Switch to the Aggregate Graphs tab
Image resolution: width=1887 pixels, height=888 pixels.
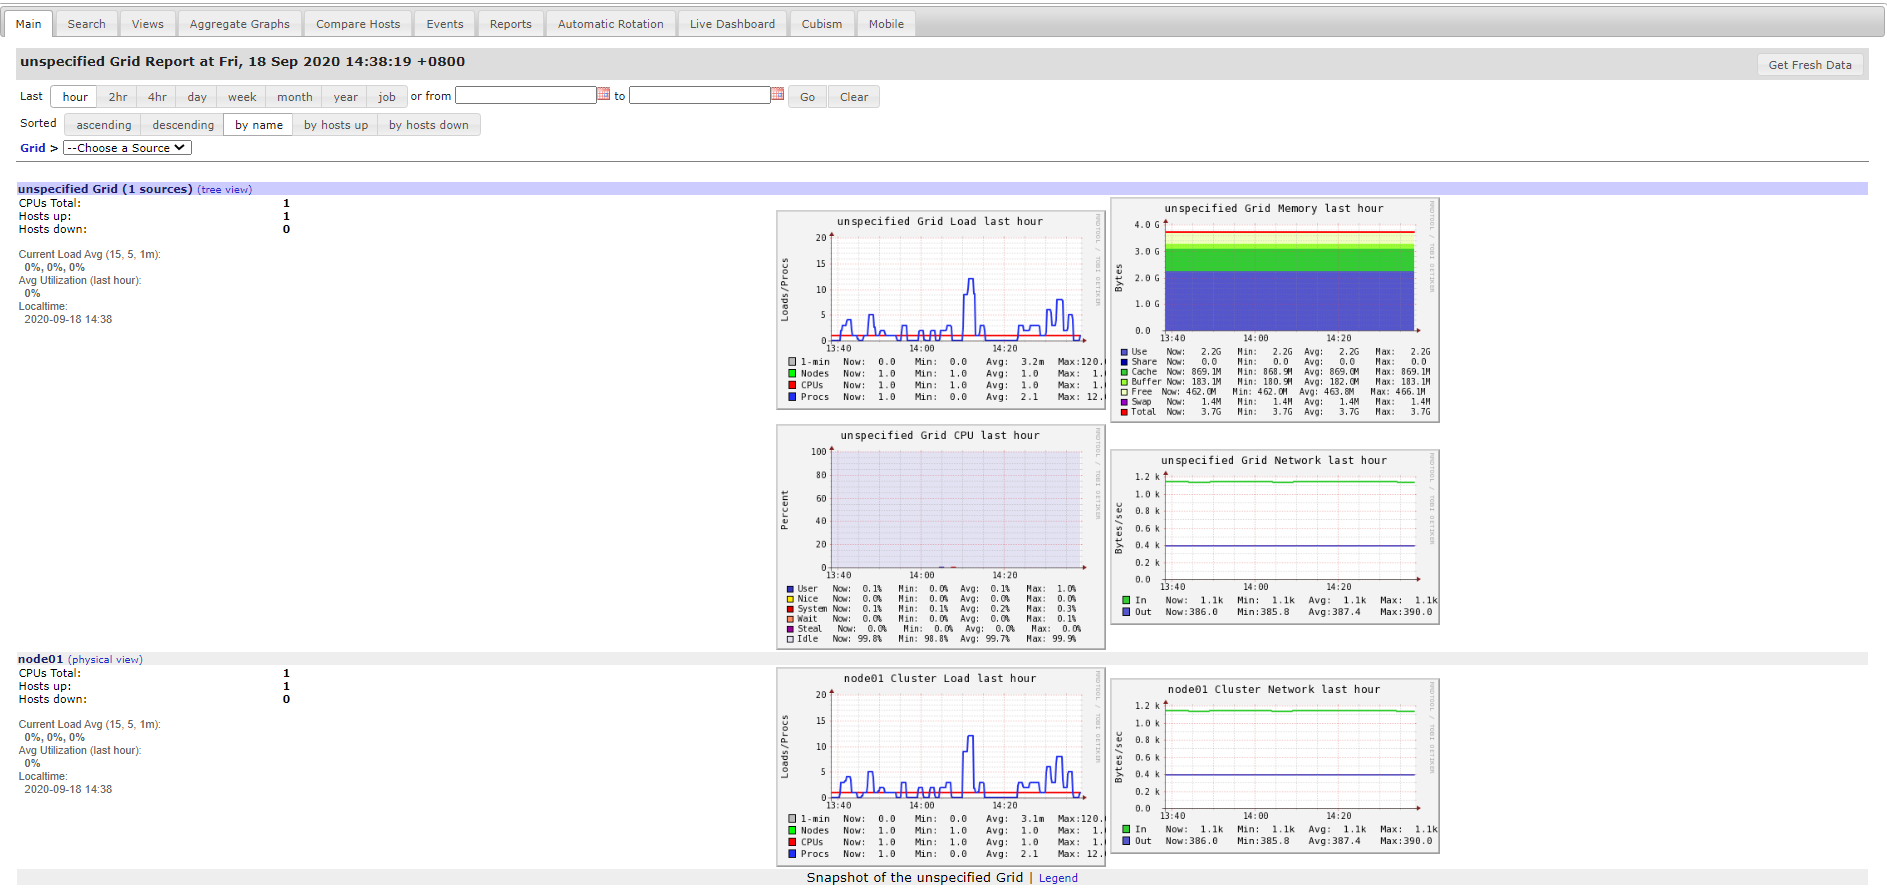tap(240, 24)
